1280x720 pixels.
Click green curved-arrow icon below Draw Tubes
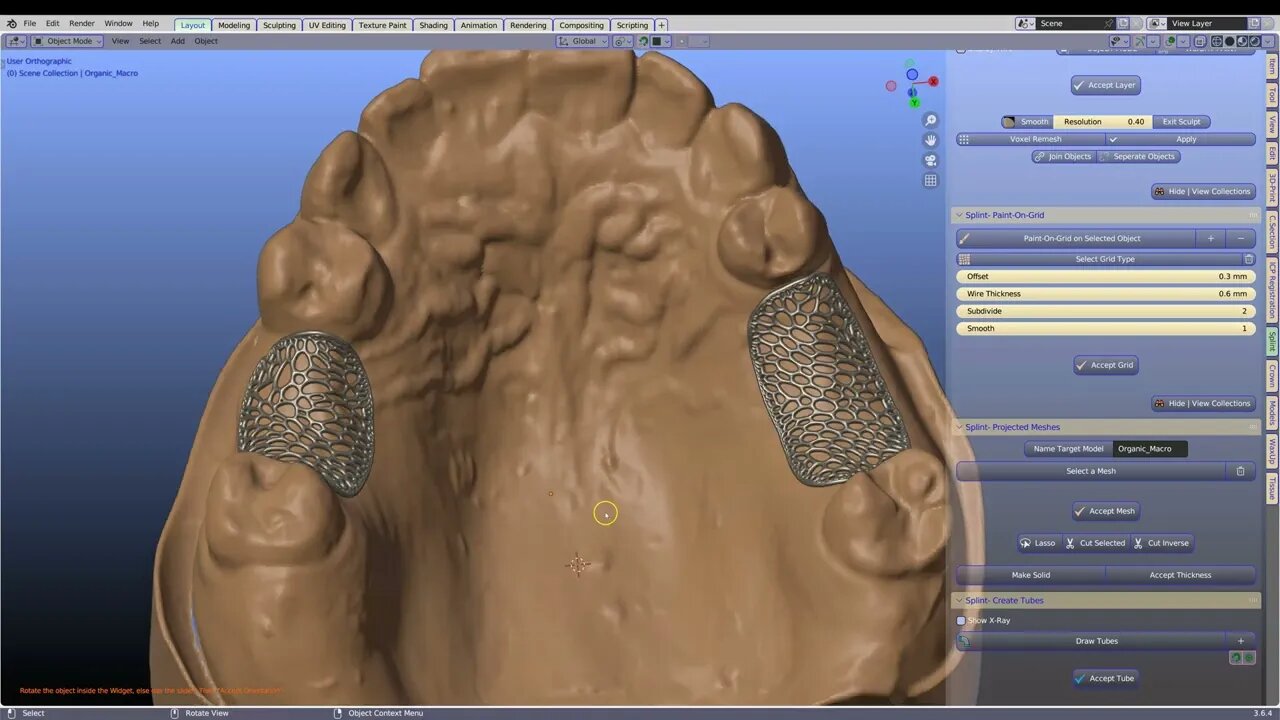[x=1236, y=658]
